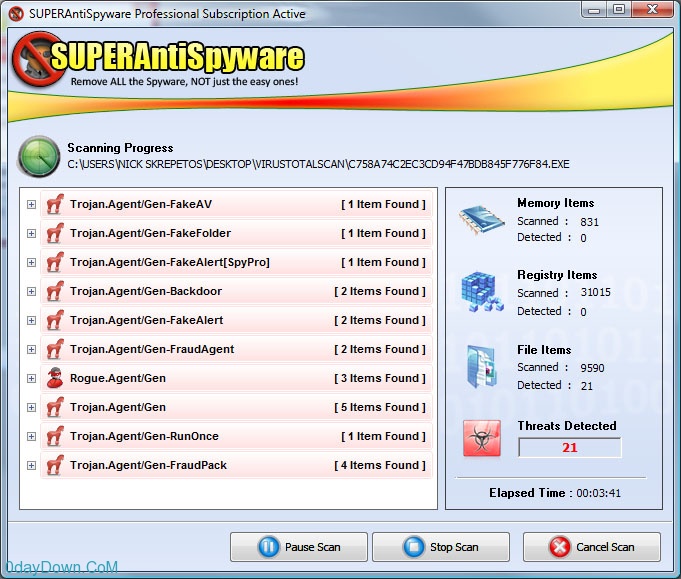
Task: Click trojan horse icon beside FakeAlert[SpyPro]
Action: coord(55,262)
